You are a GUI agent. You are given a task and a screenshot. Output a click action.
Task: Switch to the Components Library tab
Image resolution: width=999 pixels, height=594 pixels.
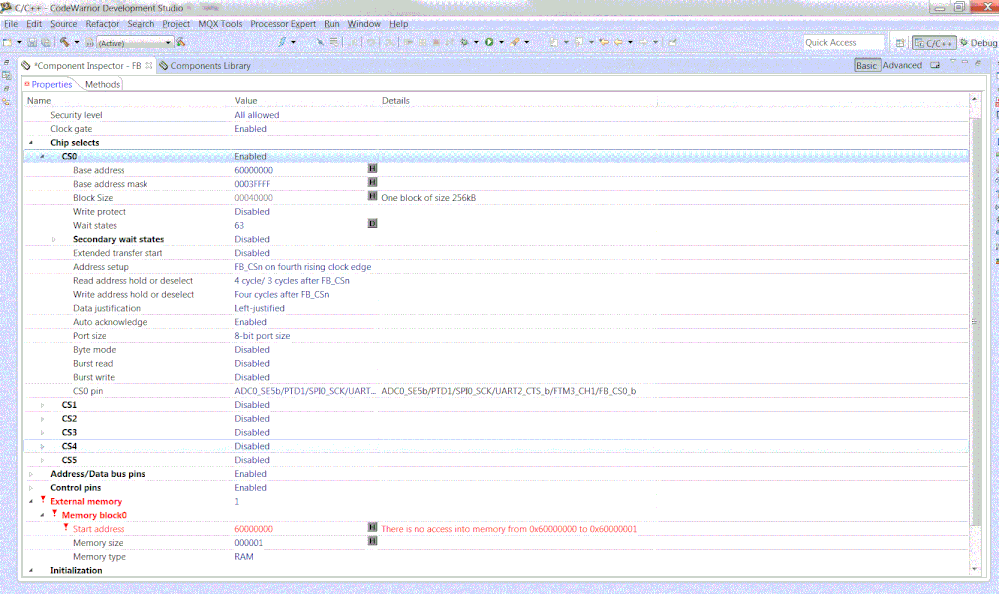click(205, 66)
